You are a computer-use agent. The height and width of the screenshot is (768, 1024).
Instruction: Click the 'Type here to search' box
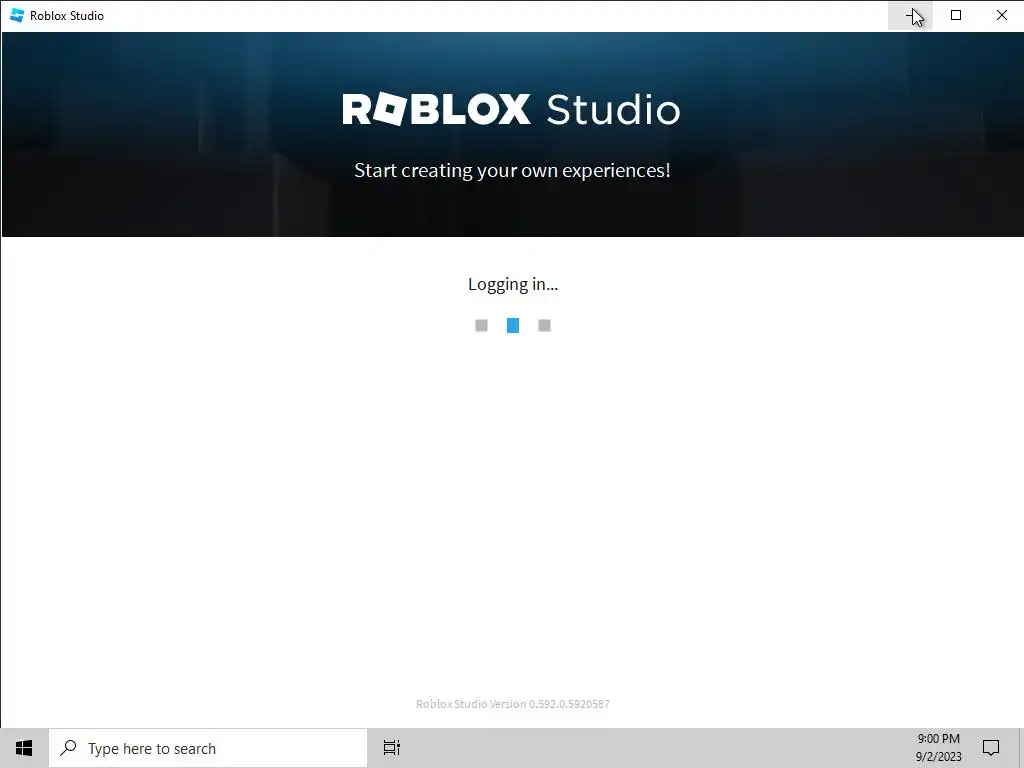coord(208,748)
